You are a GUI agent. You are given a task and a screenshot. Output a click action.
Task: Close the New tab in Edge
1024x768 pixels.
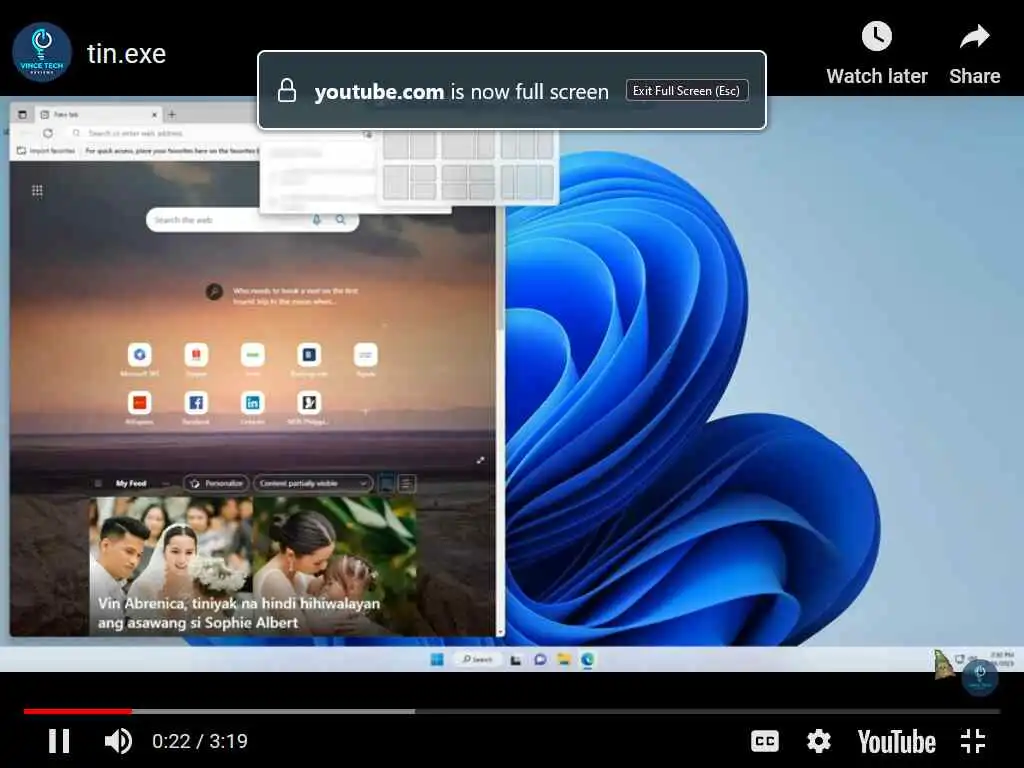coord(155,114)
